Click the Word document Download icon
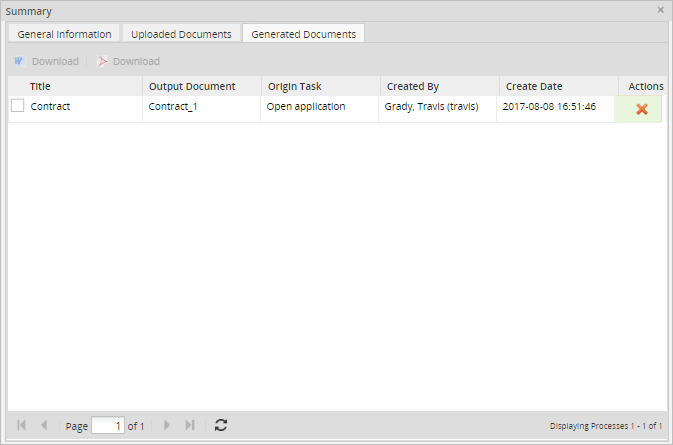The width and height of the screenshot is (673, 445). [x=19, y=61]
